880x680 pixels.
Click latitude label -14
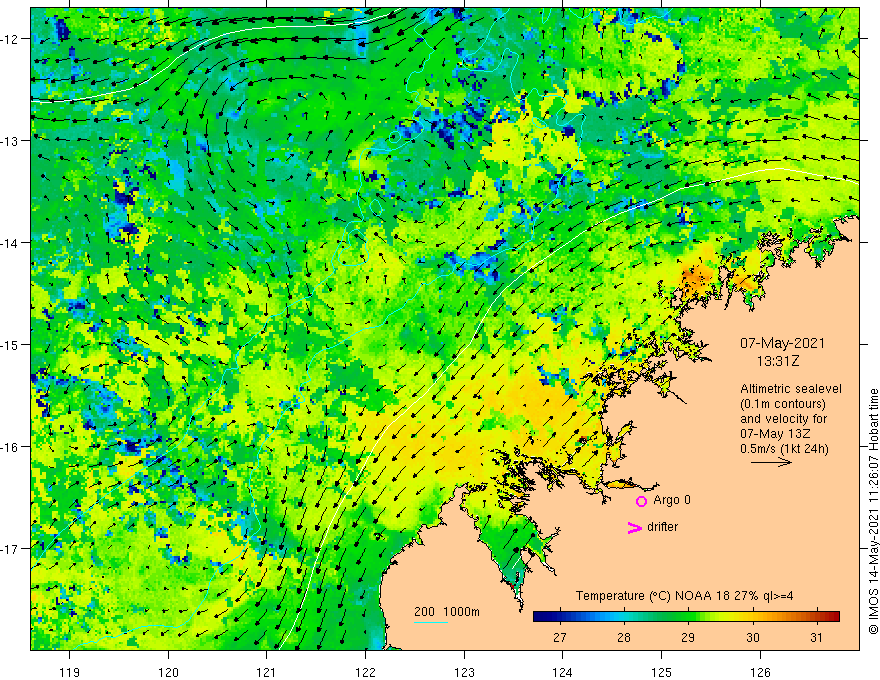coord(10,242)
